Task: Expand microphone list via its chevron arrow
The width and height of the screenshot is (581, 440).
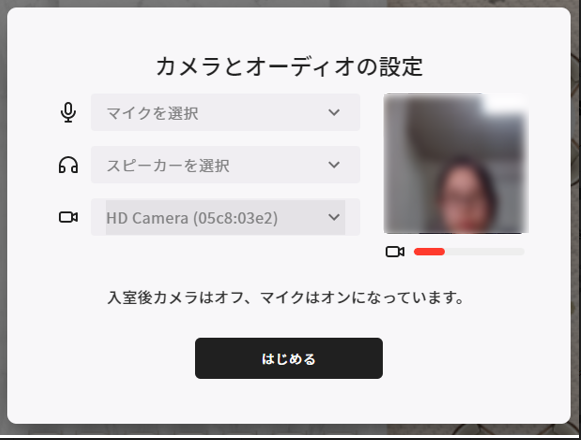Action: (334, 112)
